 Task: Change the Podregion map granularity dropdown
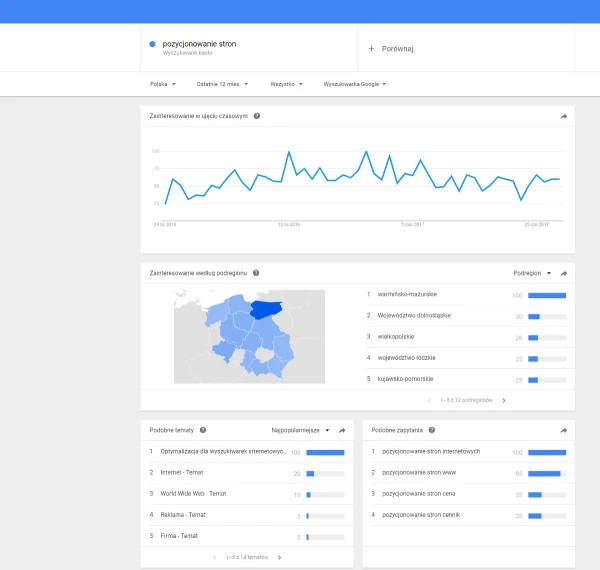(x=532, y=273)
